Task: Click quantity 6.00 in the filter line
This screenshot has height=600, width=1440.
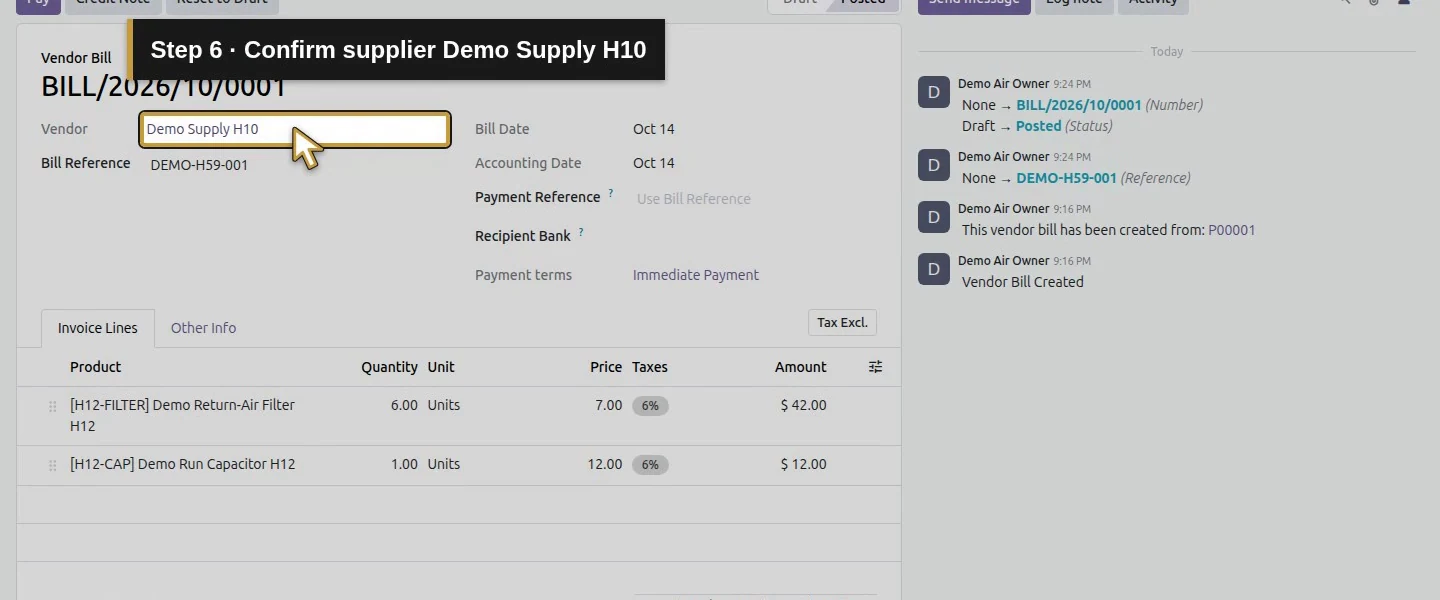Action: 404,405
